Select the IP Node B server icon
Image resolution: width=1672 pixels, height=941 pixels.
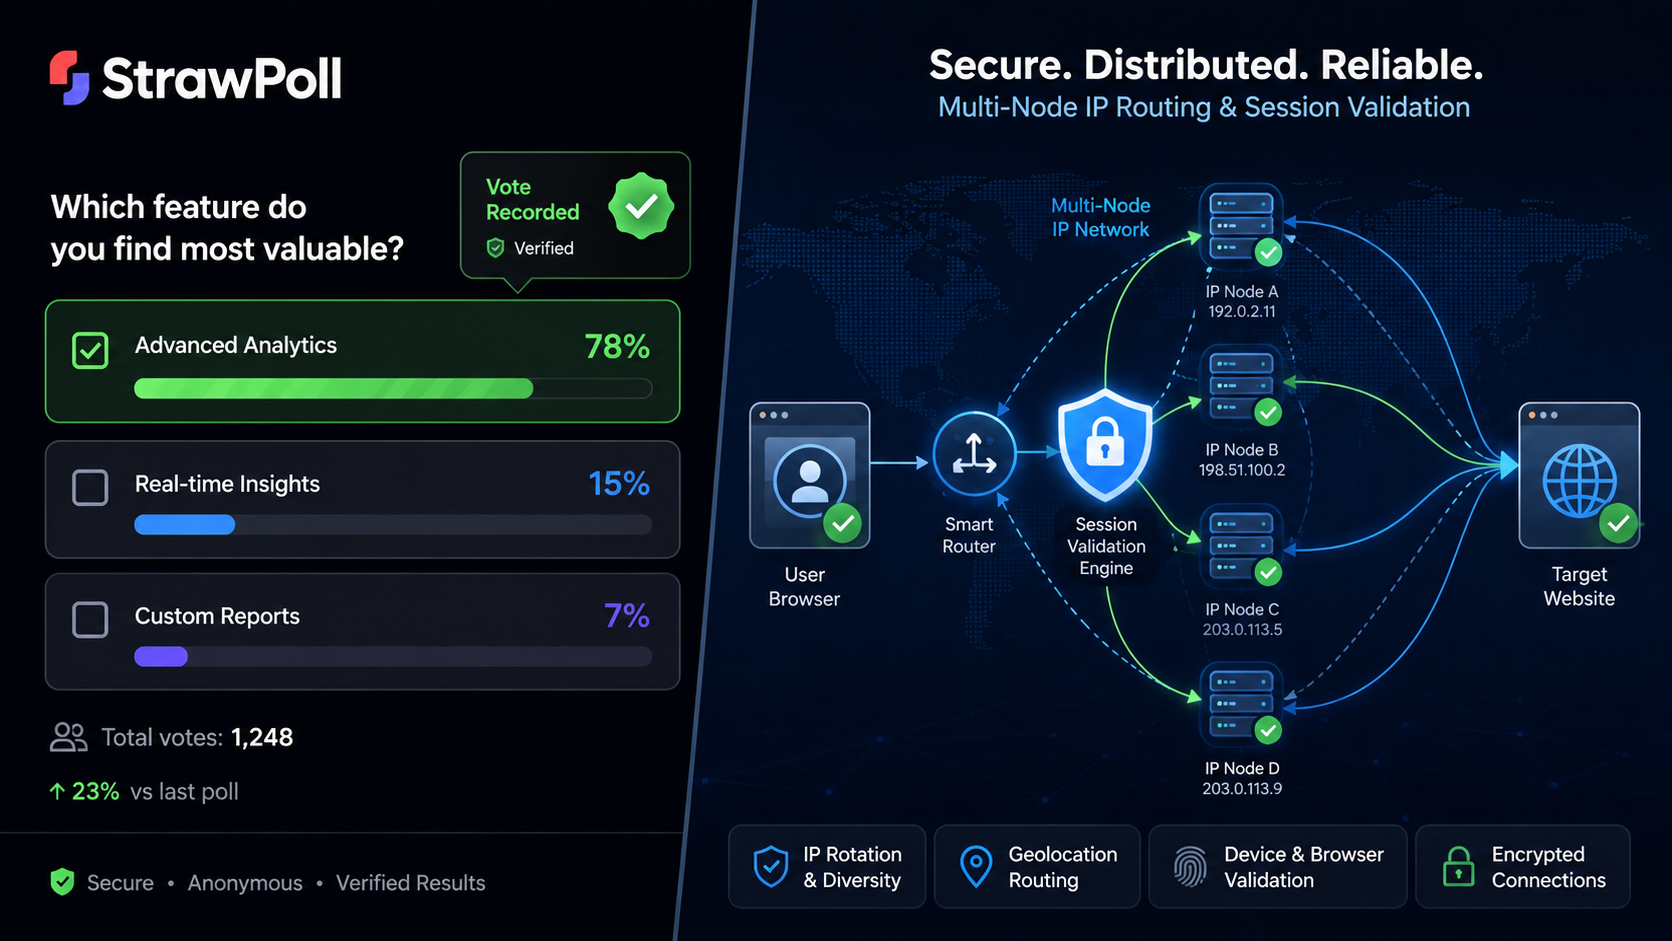(x=1241, y=386)
